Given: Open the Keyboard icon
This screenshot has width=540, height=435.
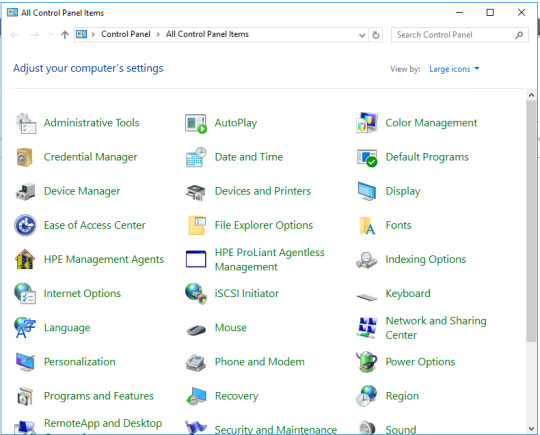Looking at the screenshot, I should click(x=367, y=296).
